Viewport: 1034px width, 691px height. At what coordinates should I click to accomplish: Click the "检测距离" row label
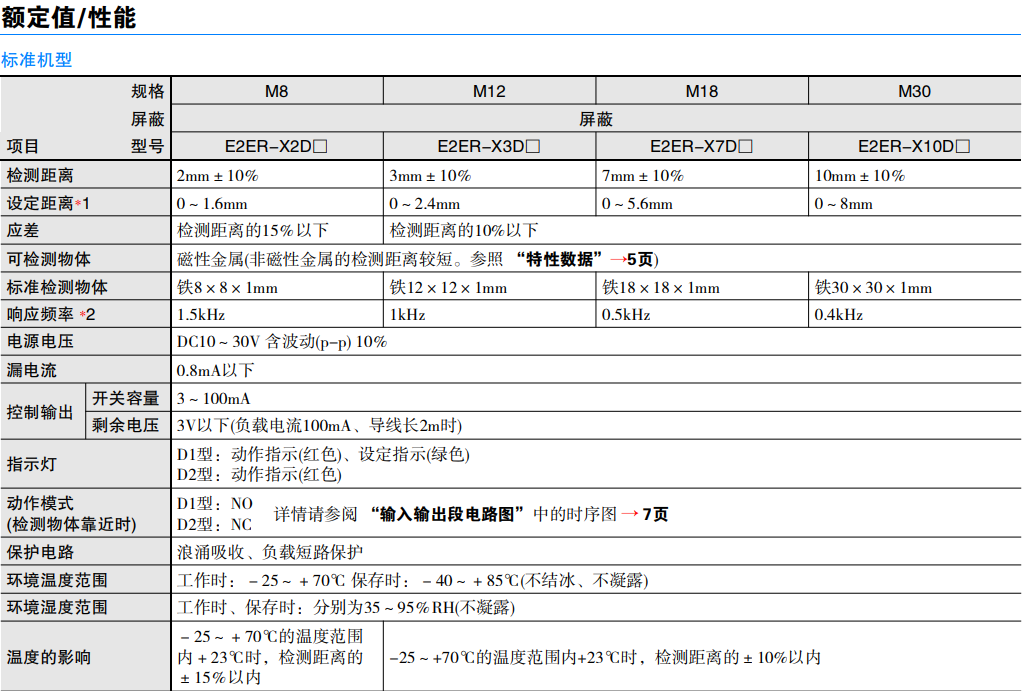40,175
